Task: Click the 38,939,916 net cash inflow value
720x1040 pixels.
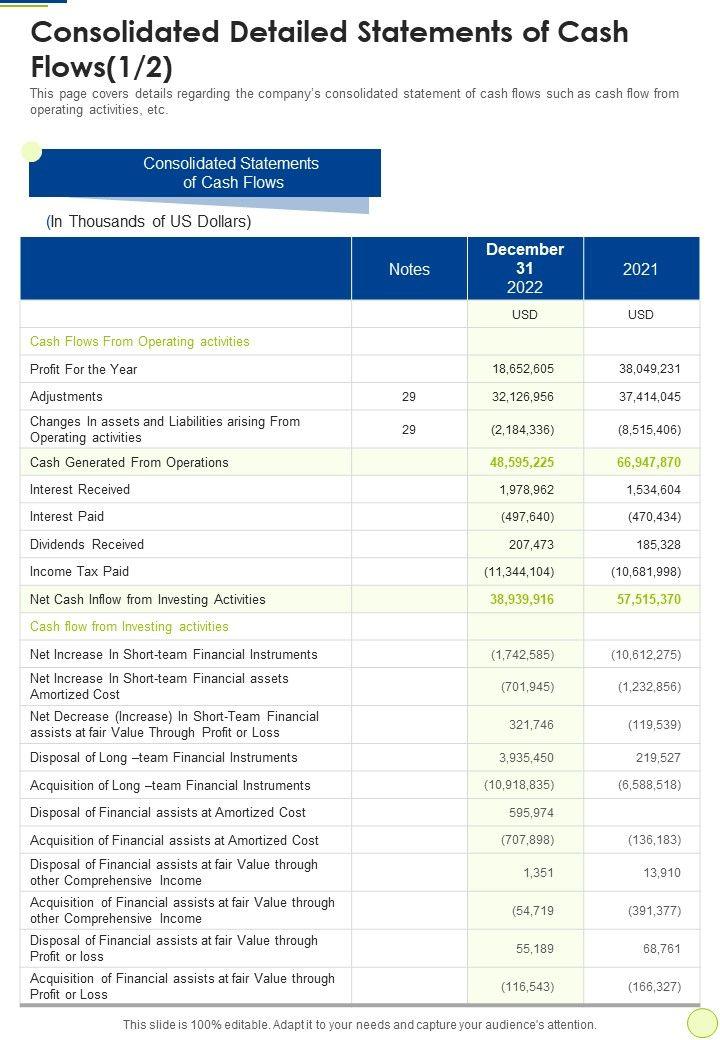Action: pos(521,600)
